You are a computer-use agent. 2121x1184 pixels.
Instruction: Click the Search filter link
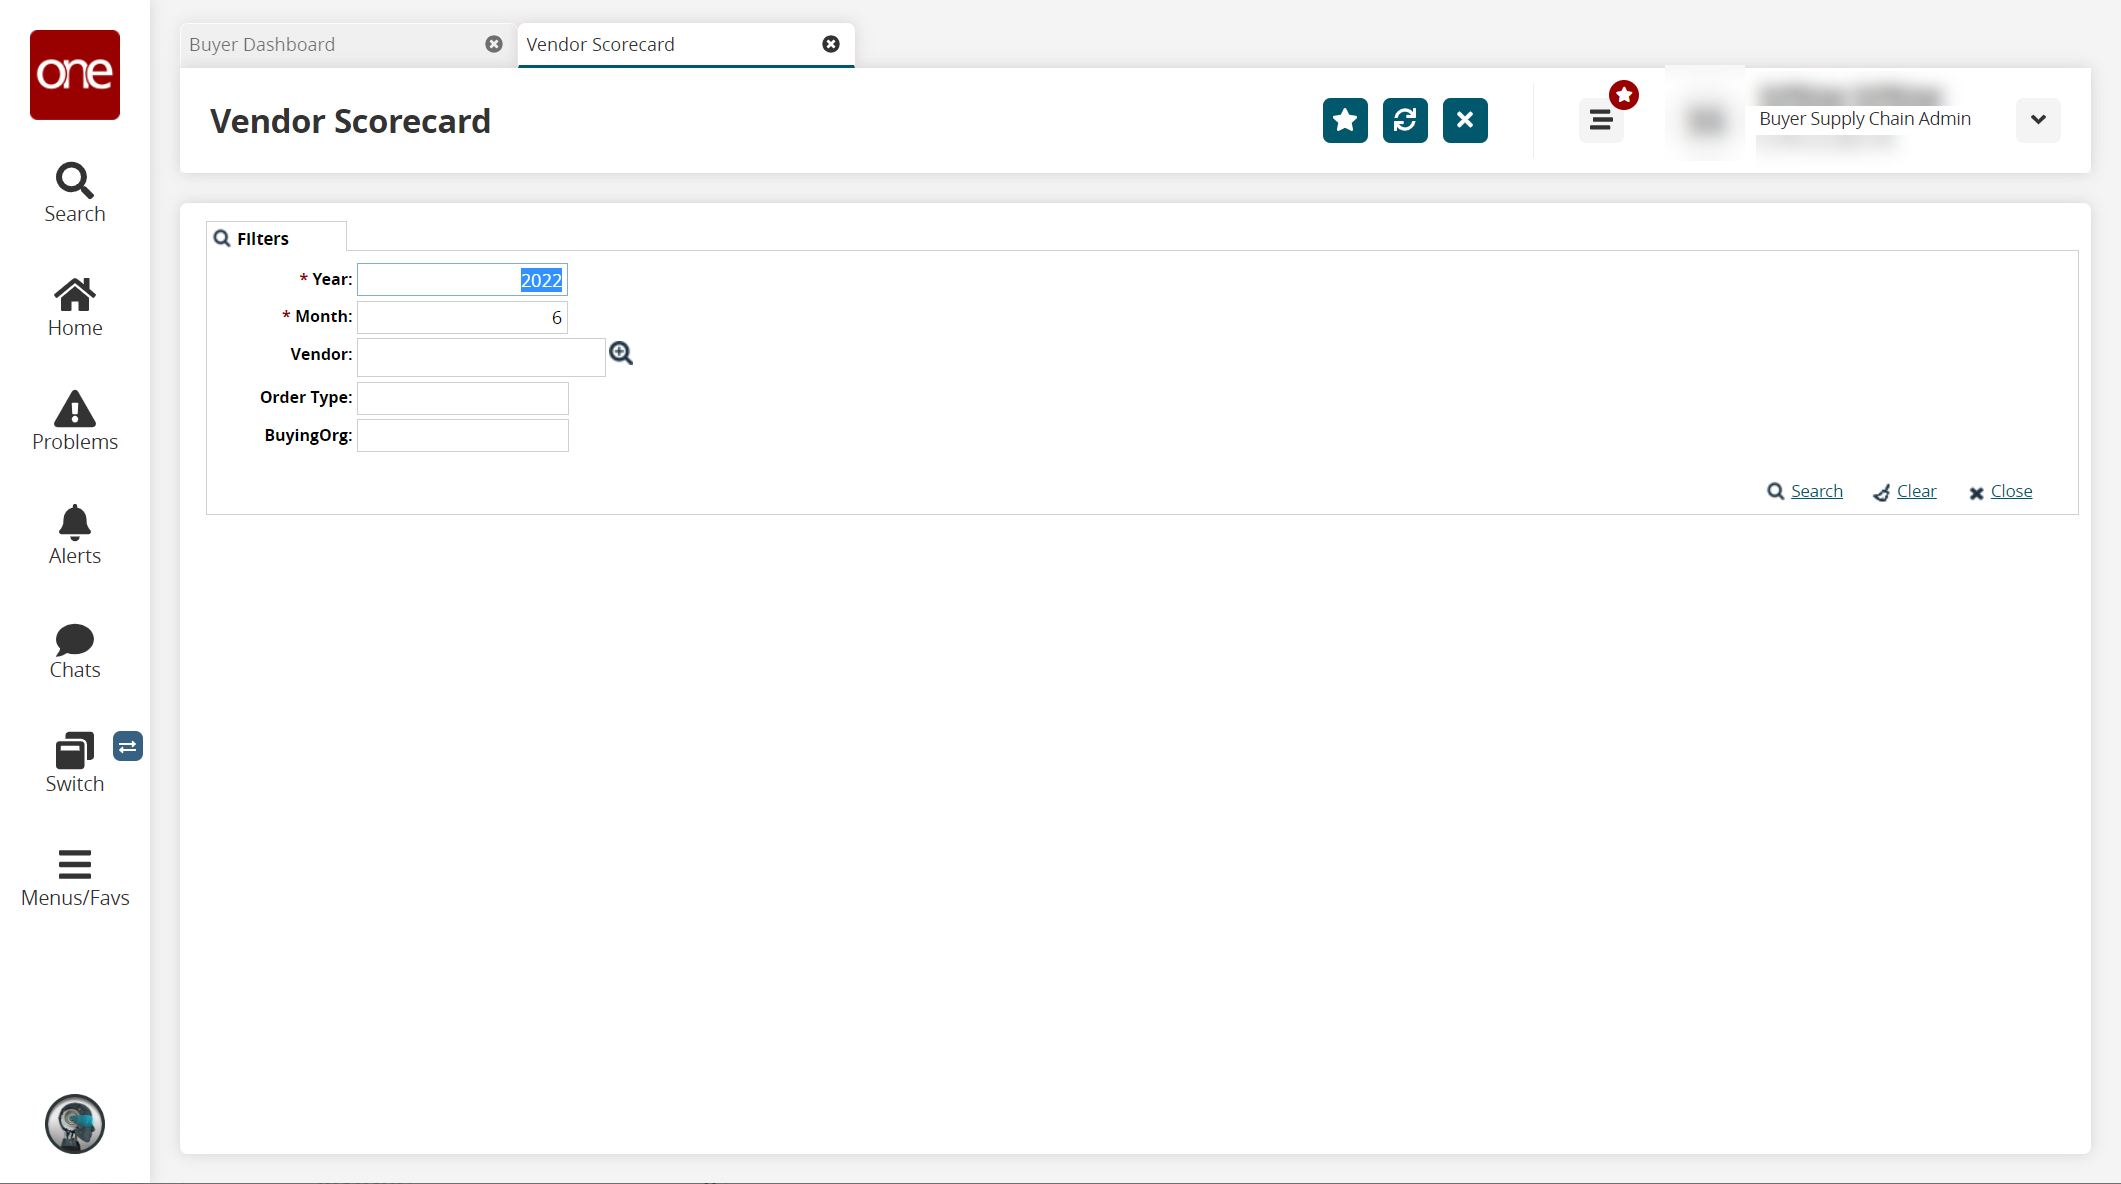click(1816, 491)
